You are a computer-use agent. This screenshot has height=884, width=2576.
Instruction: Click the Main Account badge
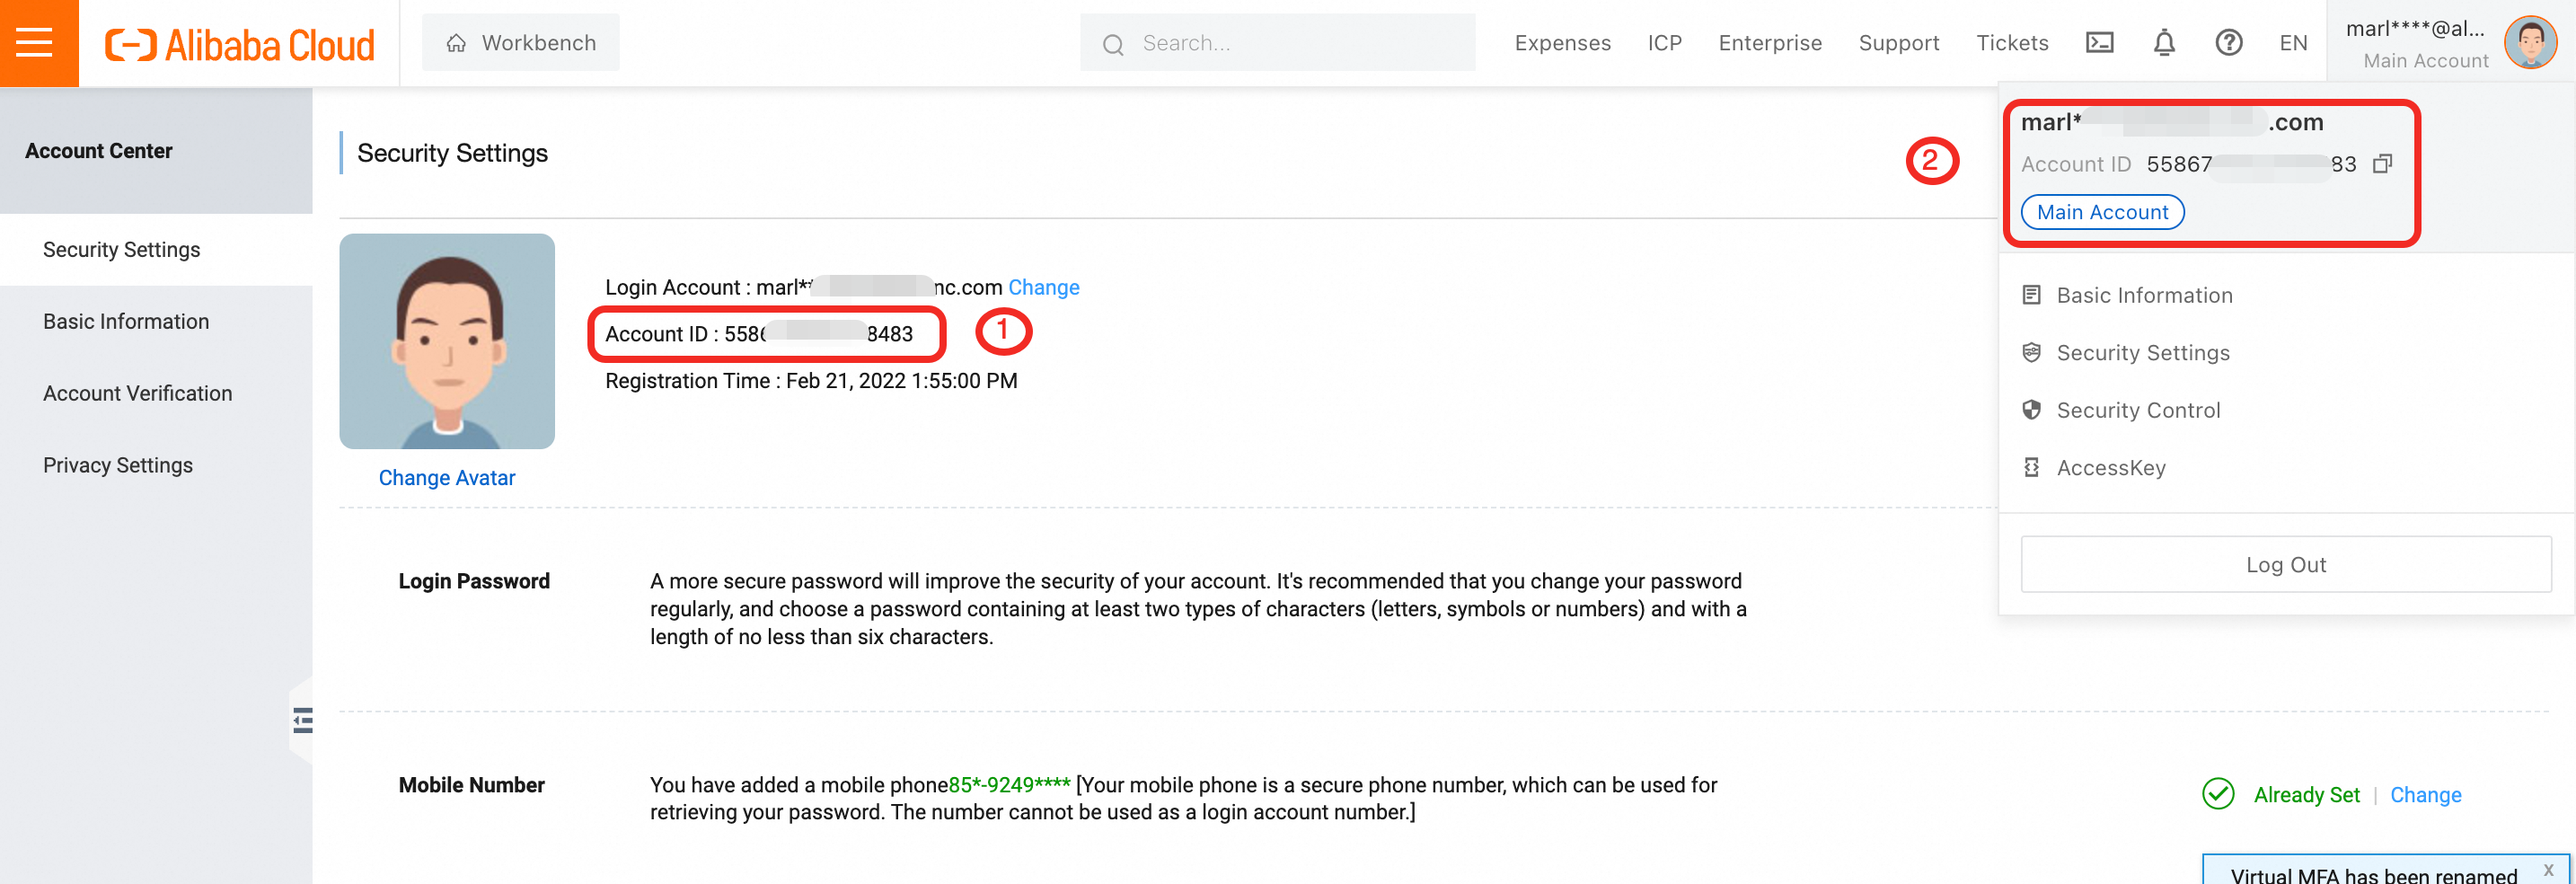click(x=2102, y=212)
